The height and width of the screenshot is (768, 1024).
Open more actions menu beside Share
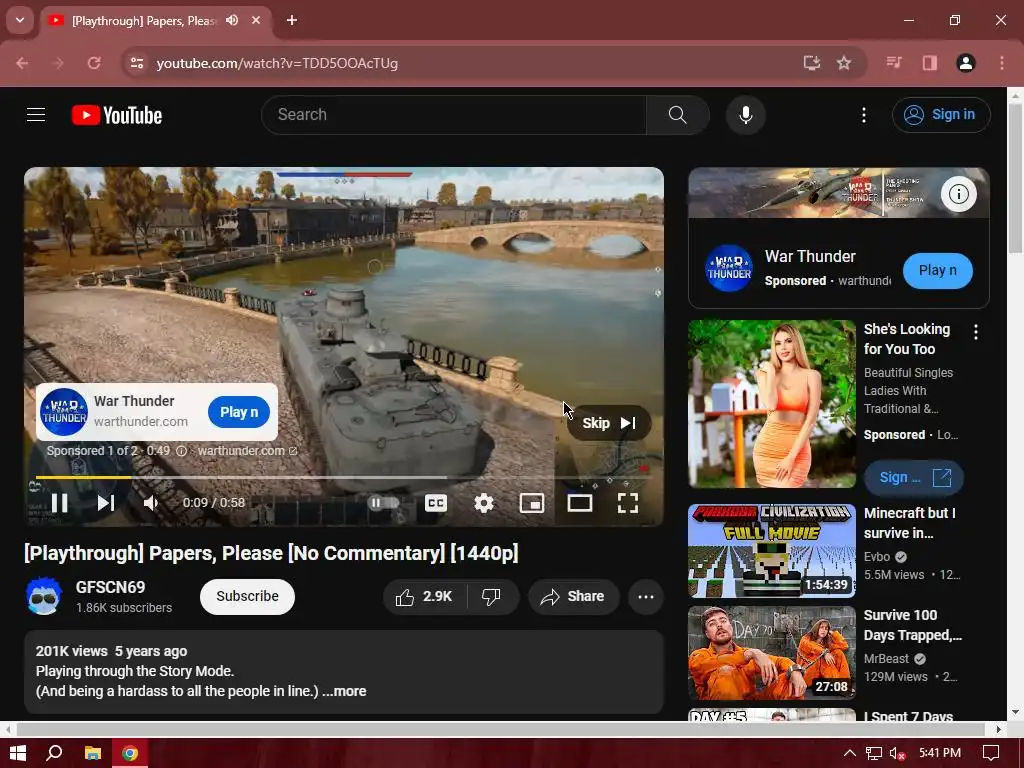pos(645,596)
